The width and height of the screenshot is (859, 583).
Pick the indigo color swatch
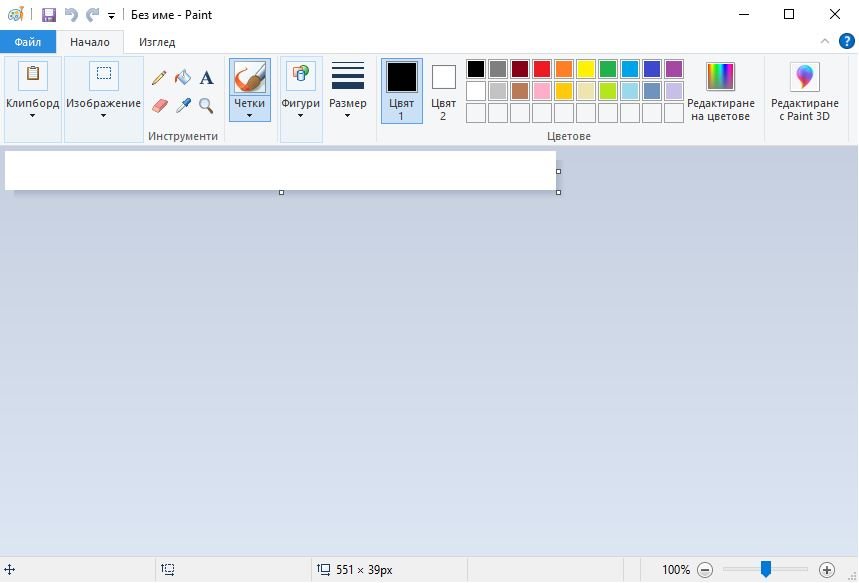(652, 69)
